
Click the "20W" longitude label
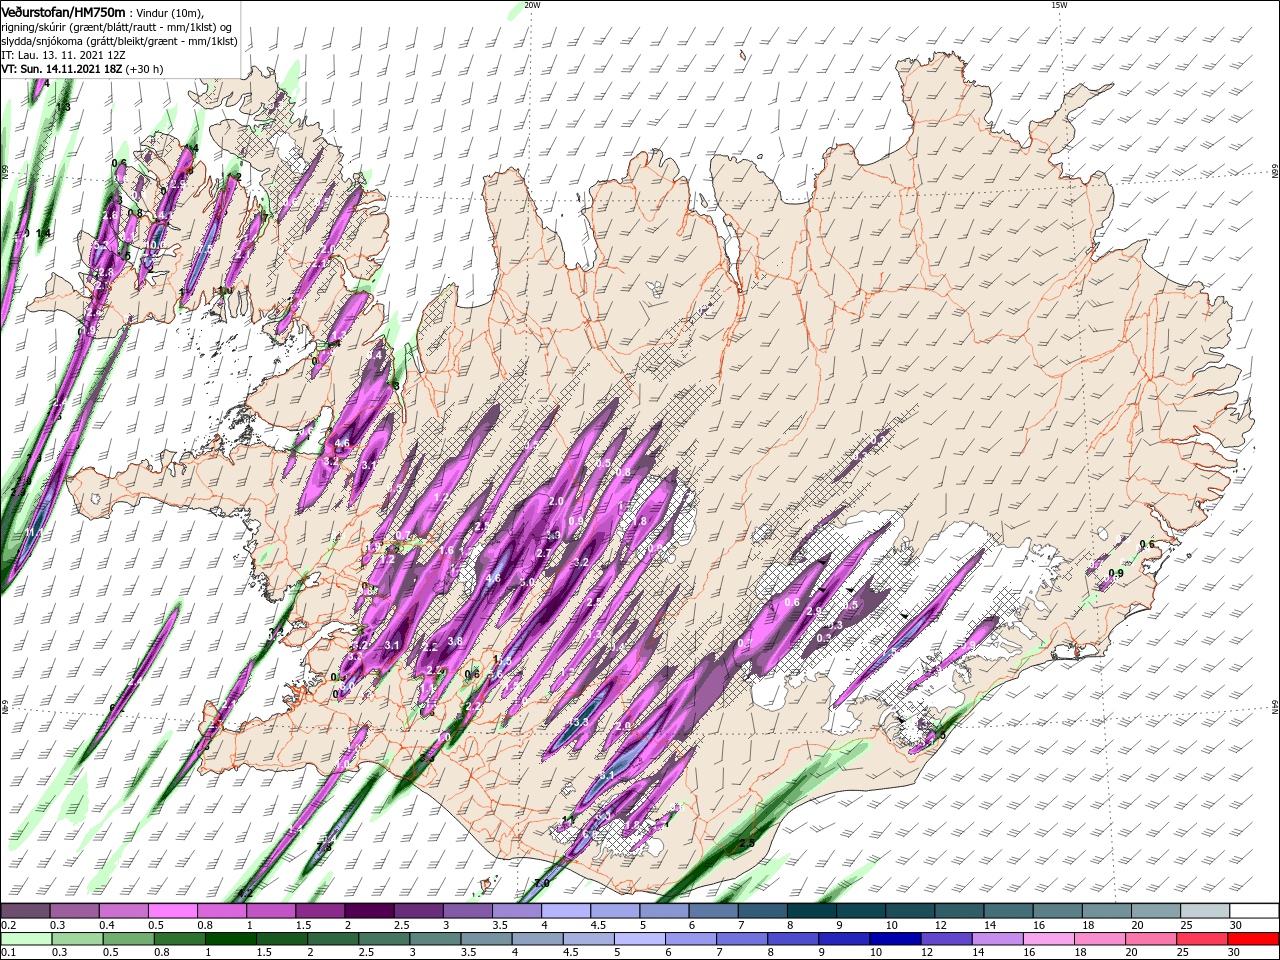point(532,5)
